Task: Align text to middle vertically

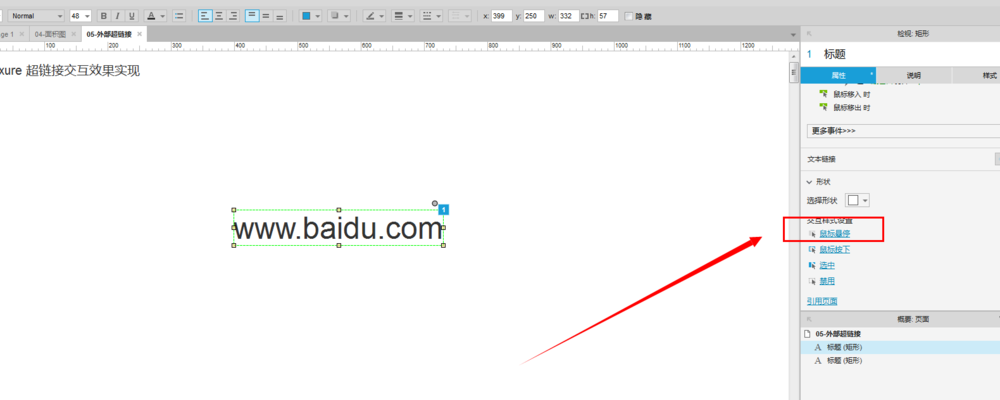Action: click(266, 16)
